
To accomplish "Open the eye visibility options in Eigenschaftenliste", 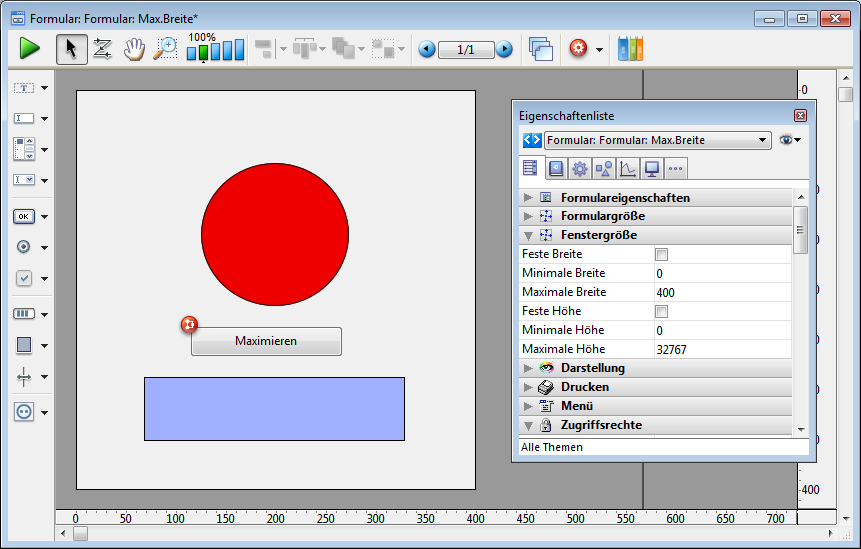I will (789, 140).
